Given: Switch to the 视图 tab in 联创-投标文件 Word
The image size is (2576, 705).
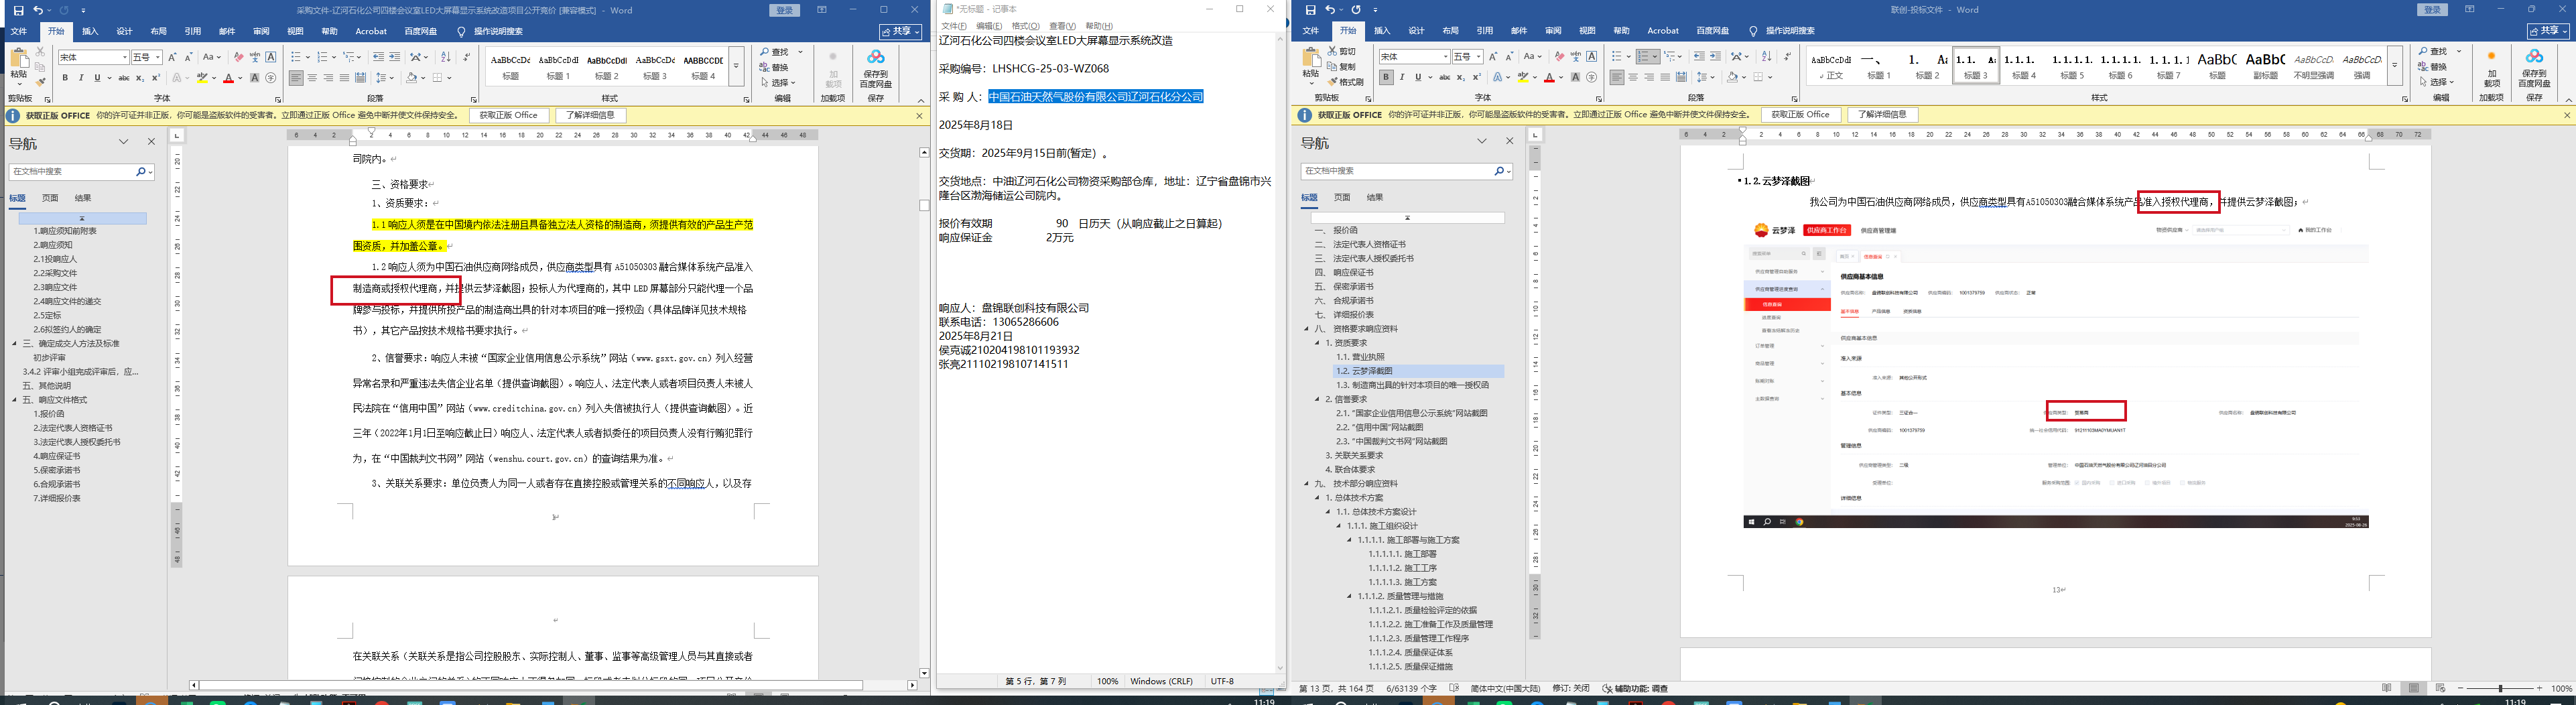Looking at the screenshot, I should click(x=1587, y=31).
